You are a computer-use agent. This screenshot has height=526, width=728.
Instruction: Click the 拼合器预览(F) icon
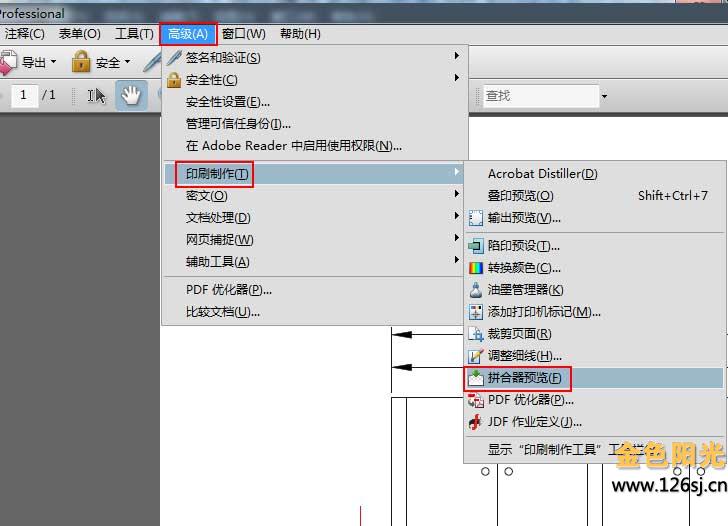pos(475,378)
